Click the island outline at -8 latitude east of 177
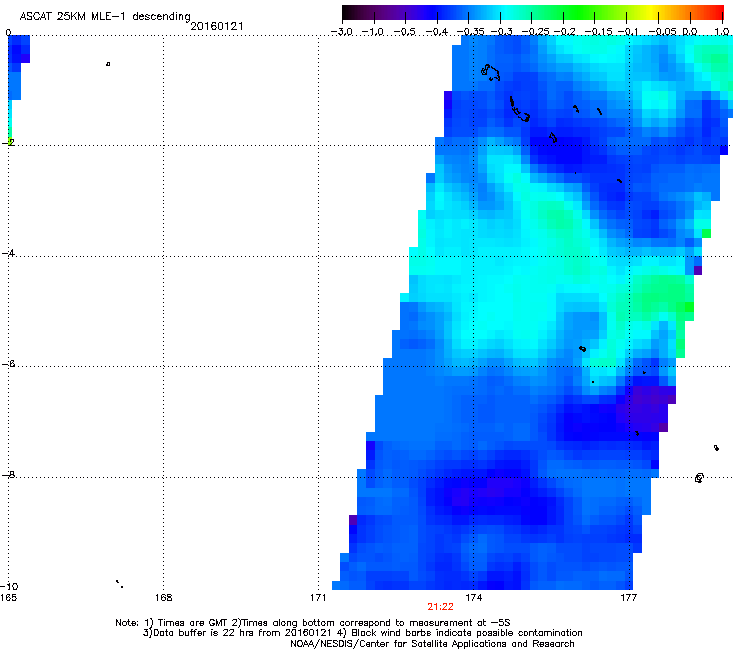This screenshot has width=740, height=650. pyautogui.click(x=699, y=478)
